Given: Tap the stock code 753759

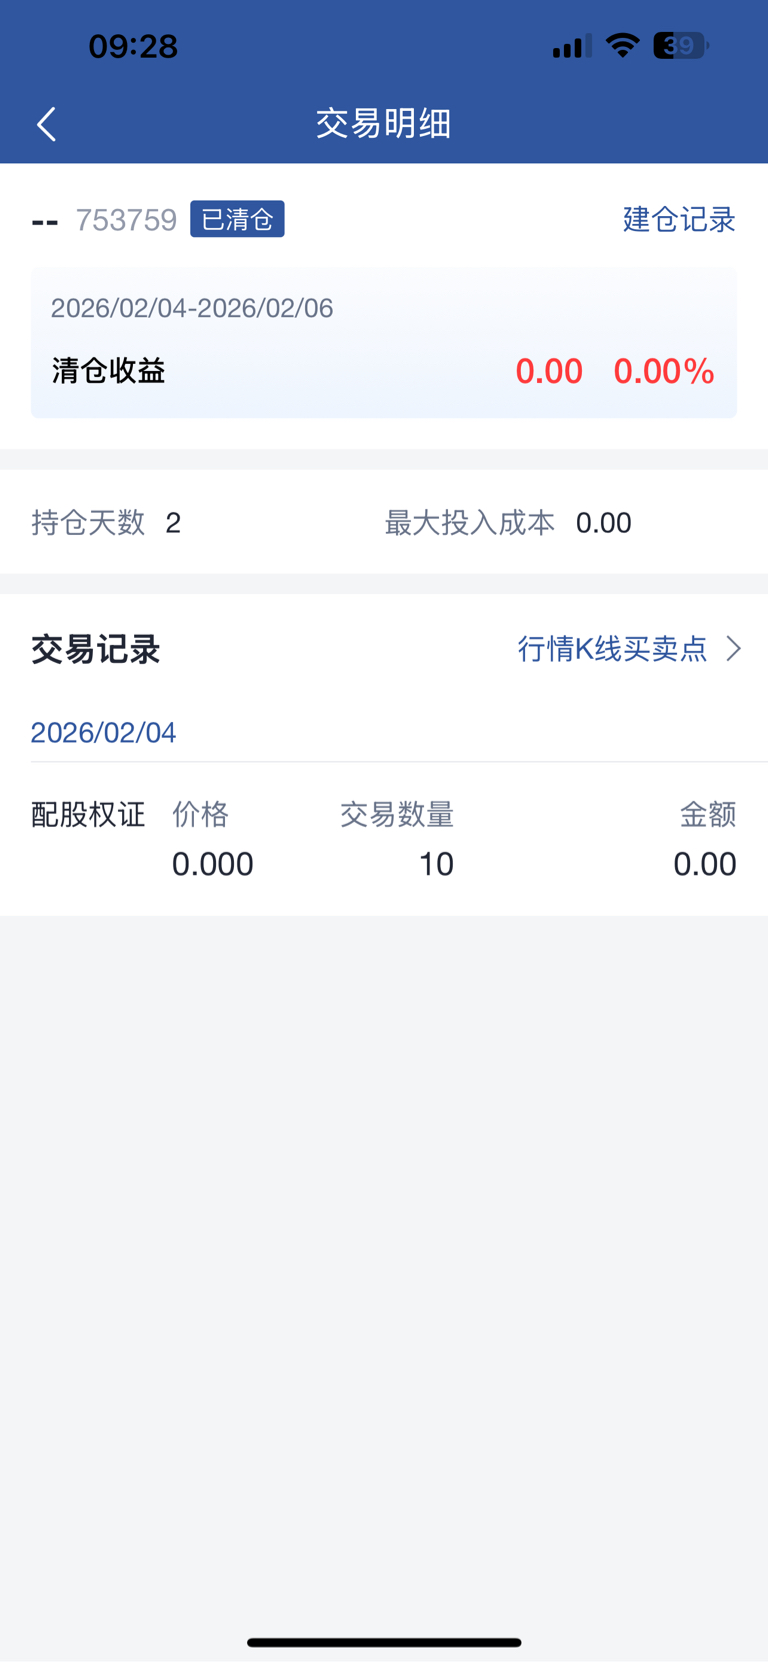Looking at the screenshot, I should pos(126,220).
